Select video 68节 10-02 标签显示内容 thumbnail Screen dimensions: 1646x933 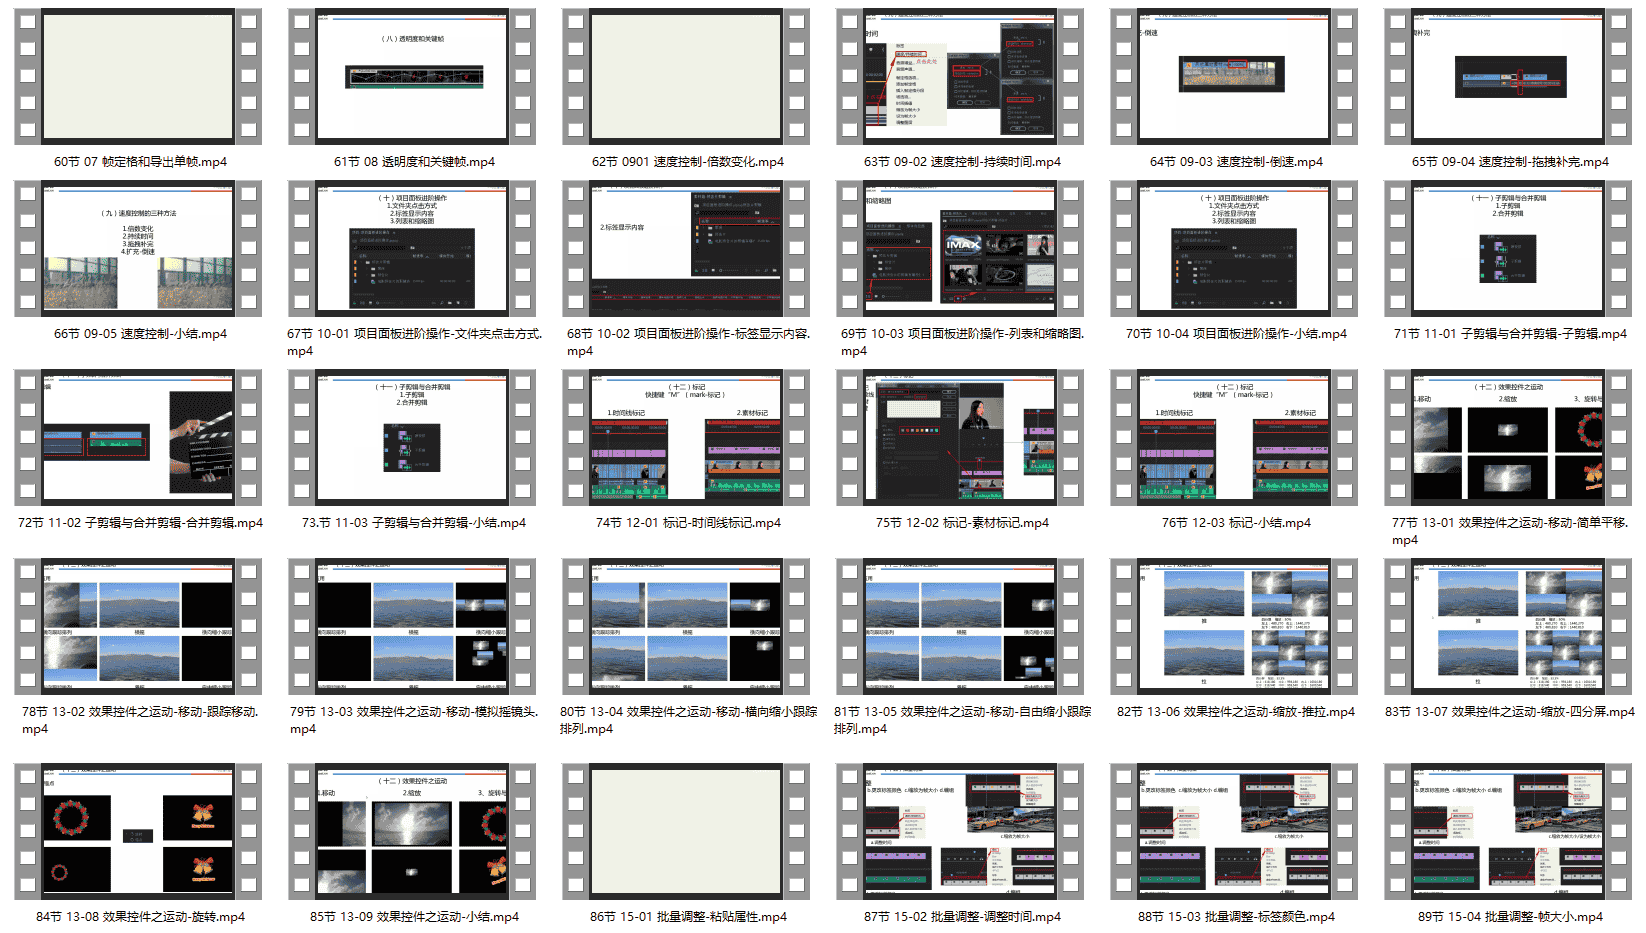tap(686, 249)
